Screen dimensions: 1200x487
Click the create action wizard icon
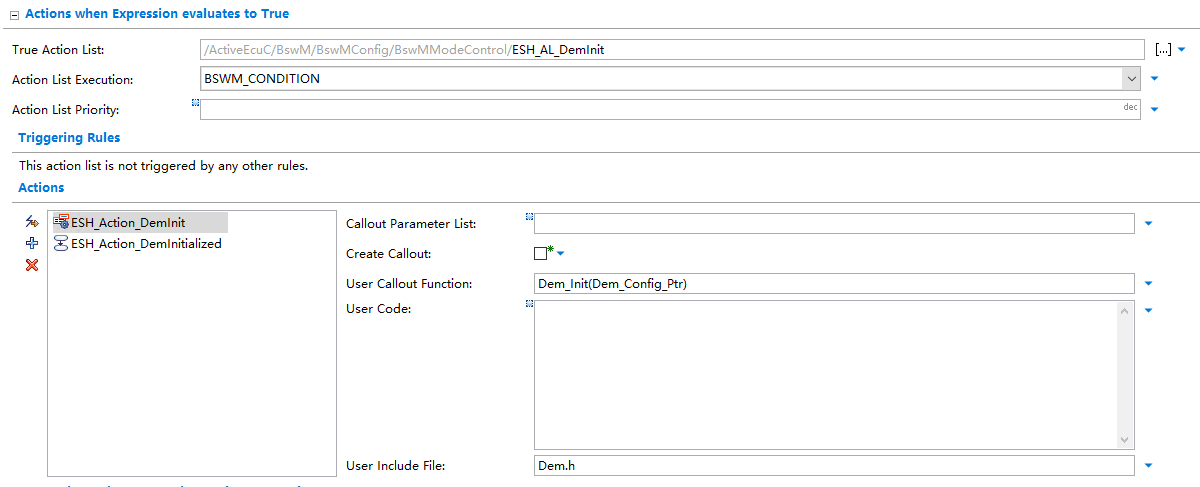click(32, 222)
